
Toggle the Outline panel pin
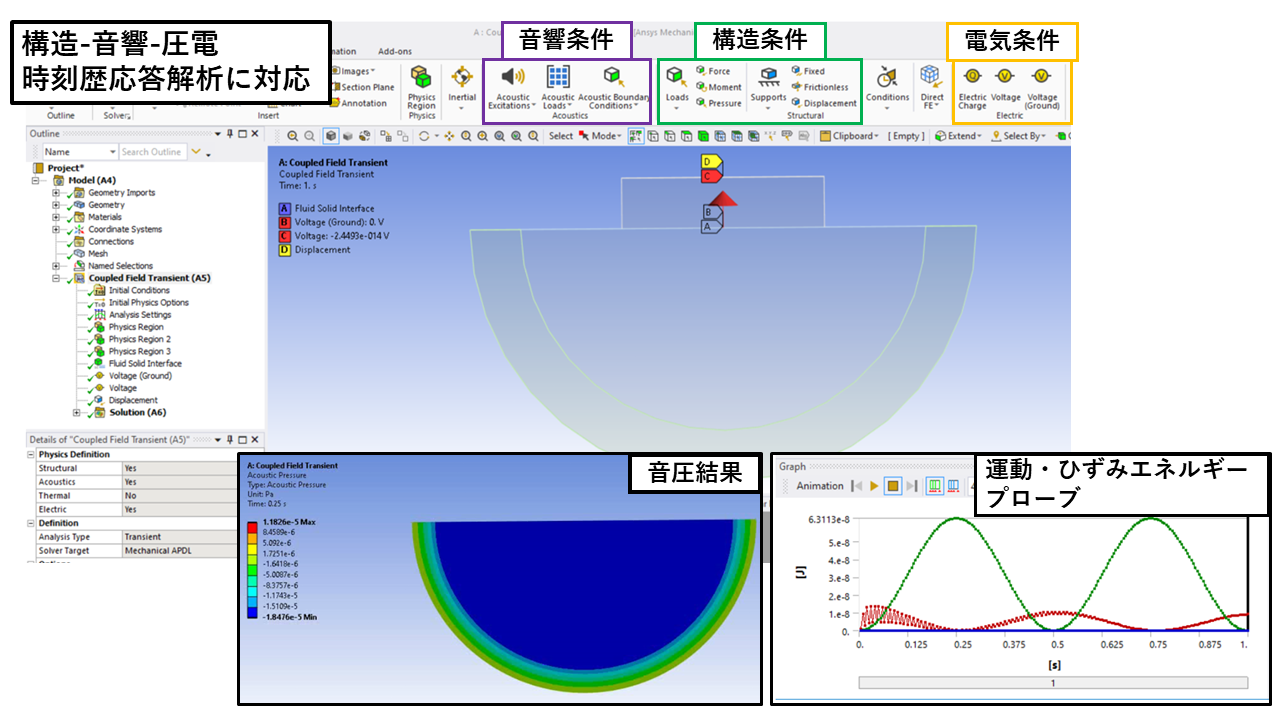tap(229, 134)
